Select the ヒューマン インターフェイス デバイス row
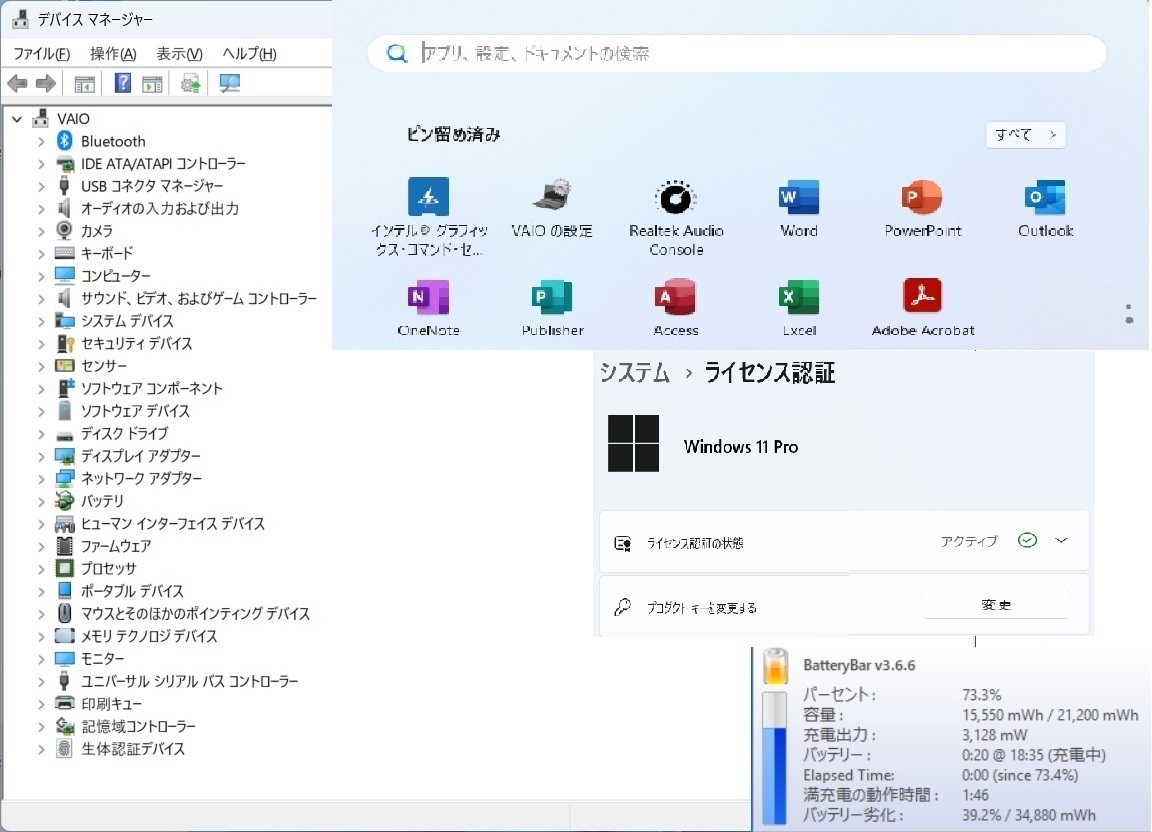This screenshot has width=1152, height=832. pos(173,523)
